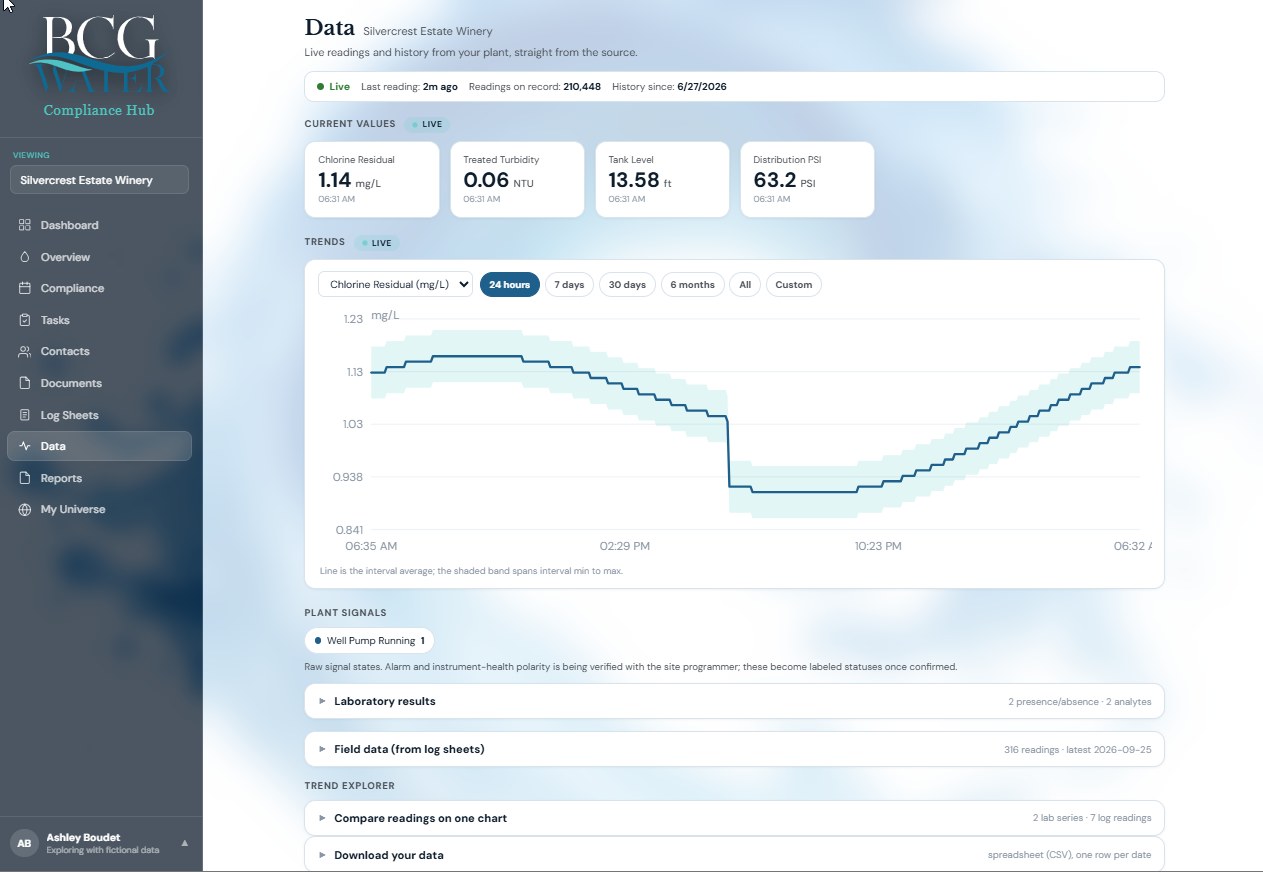The width and height of the screenshot is (1263, 872).
Task: Click the Well Pump Running signal chip
Action: [370, 640]
